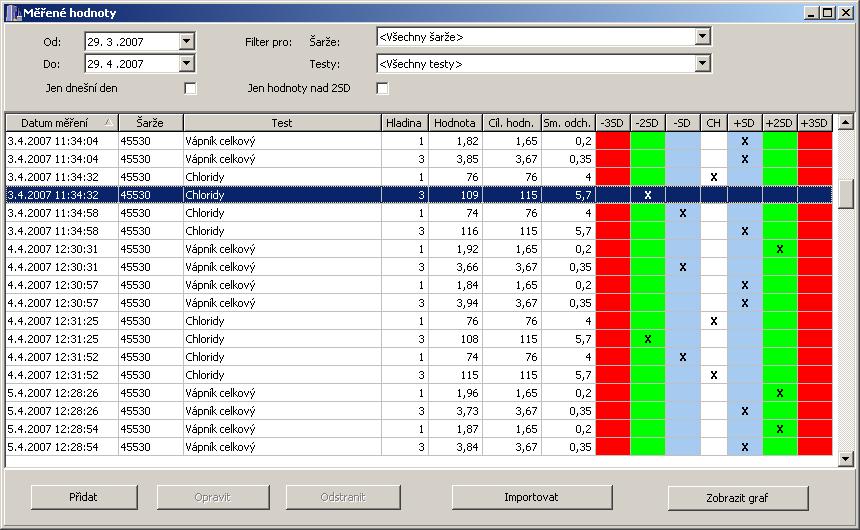Click value 116 in Hodnota column
The image size is (860, 530).
(469, 231)
